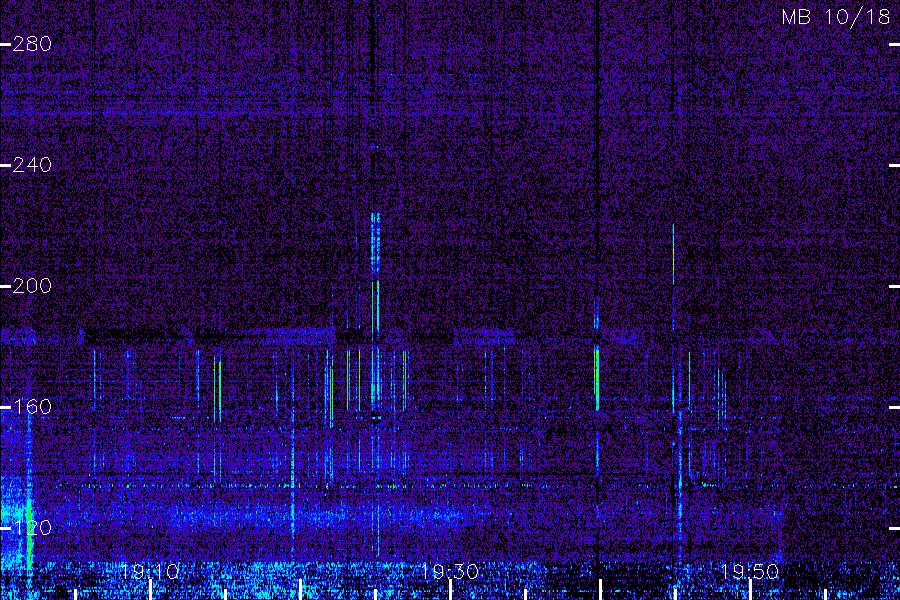Click the 240 frequency axis label
Image resolution: width=900 pixels, height=600 pixels.
(32, 165)
